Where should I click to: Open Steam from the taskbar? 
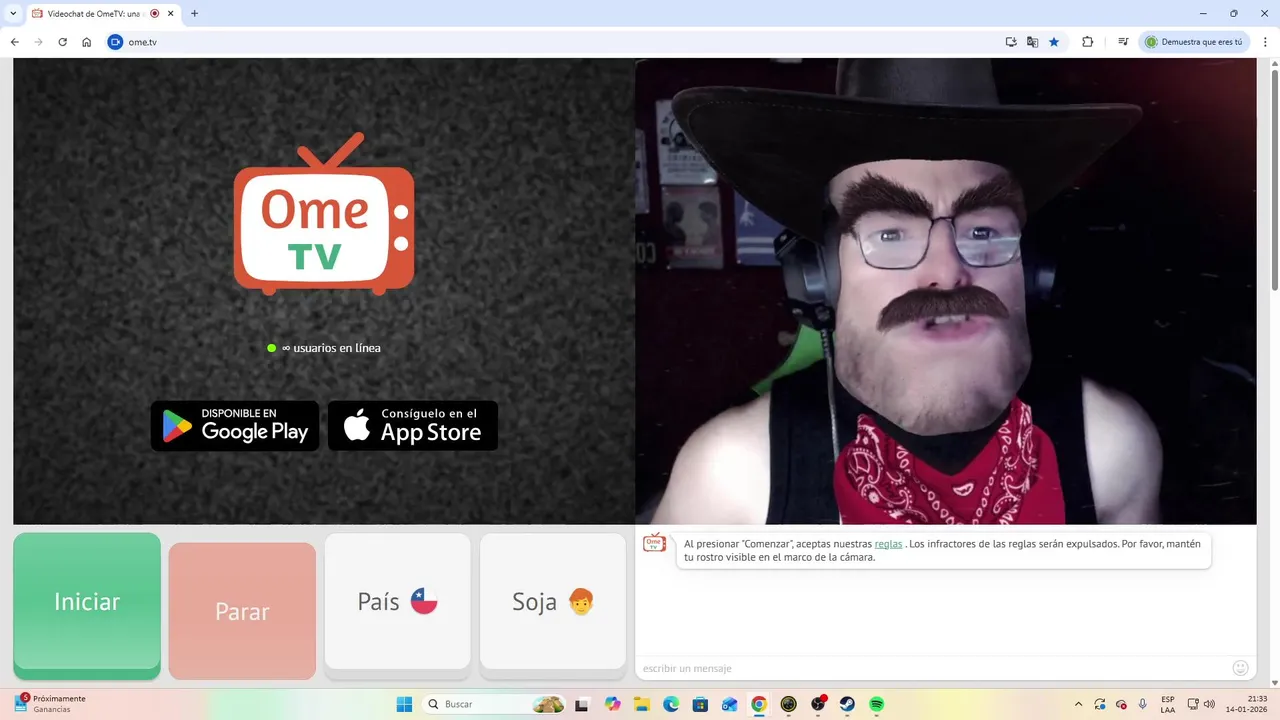847,704
